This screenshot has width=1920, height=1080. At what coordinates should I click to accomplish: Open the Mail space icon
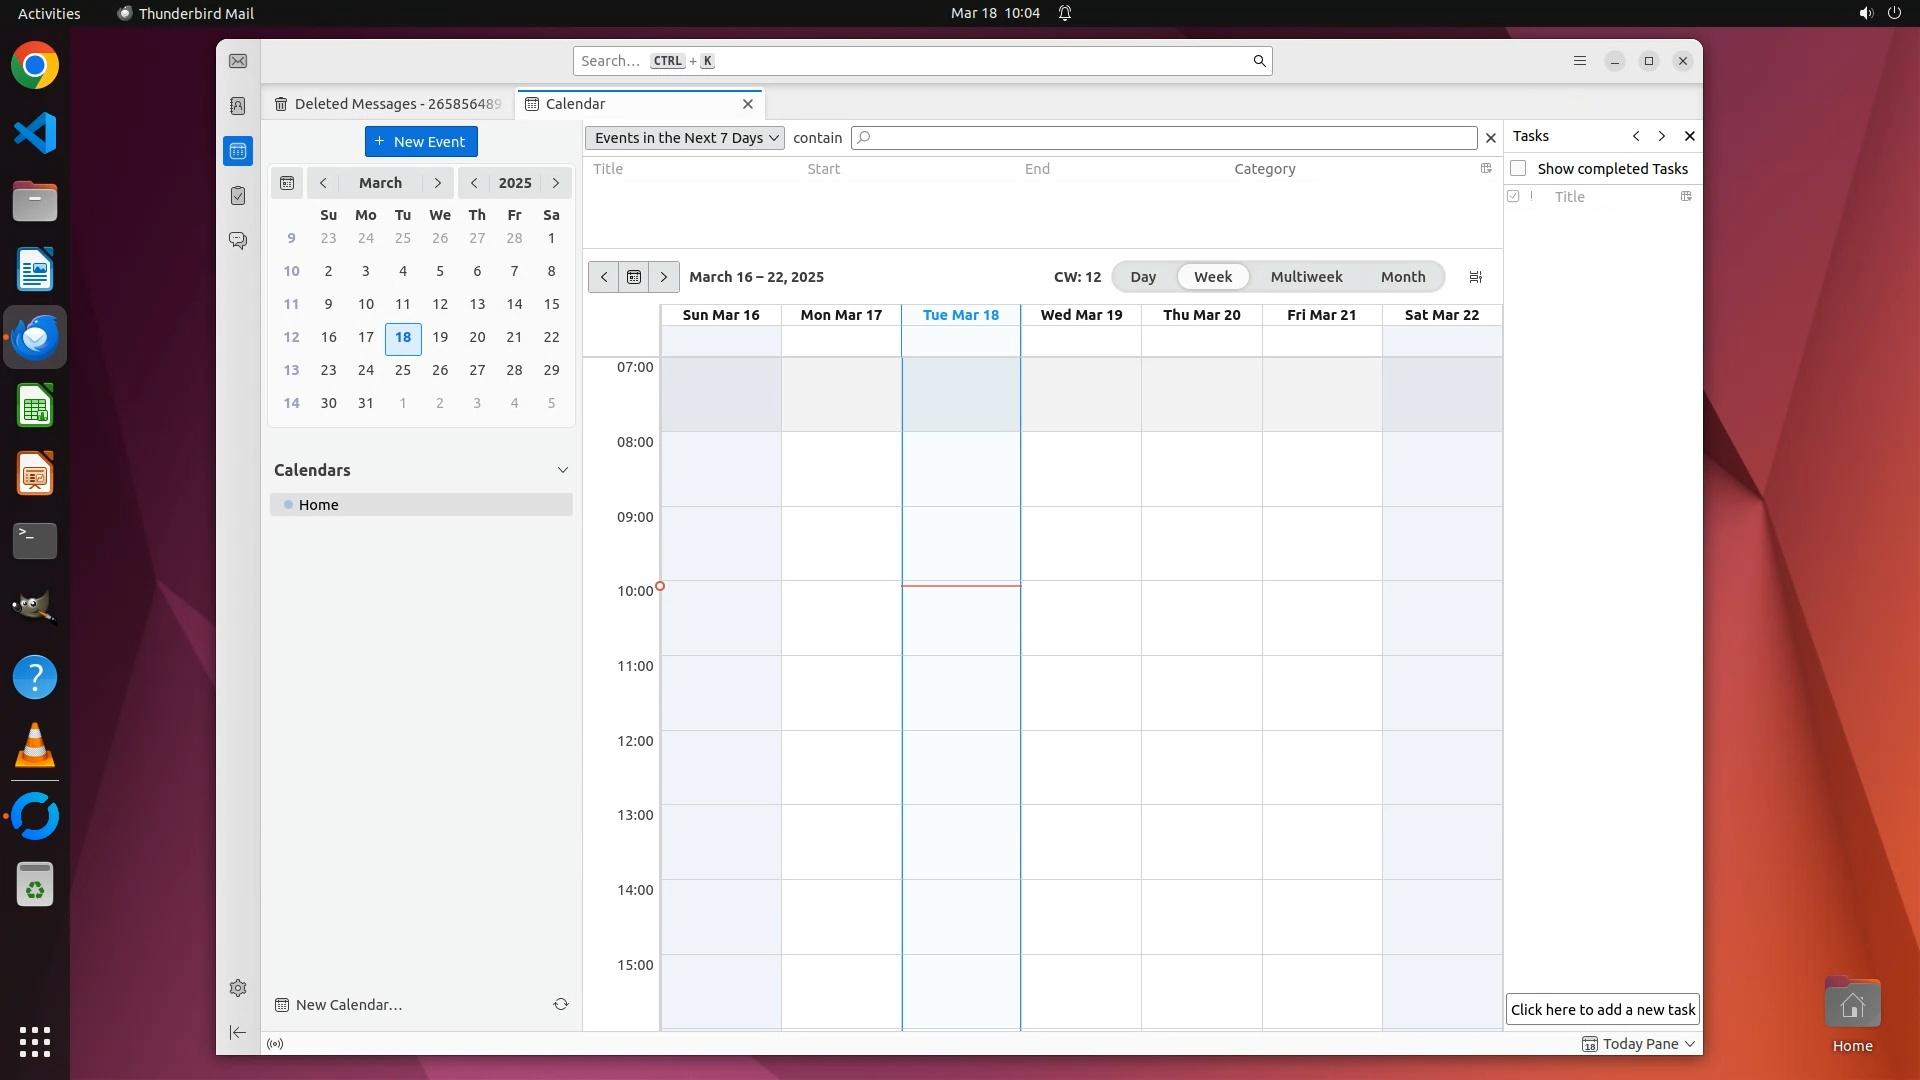coord(238,61)
